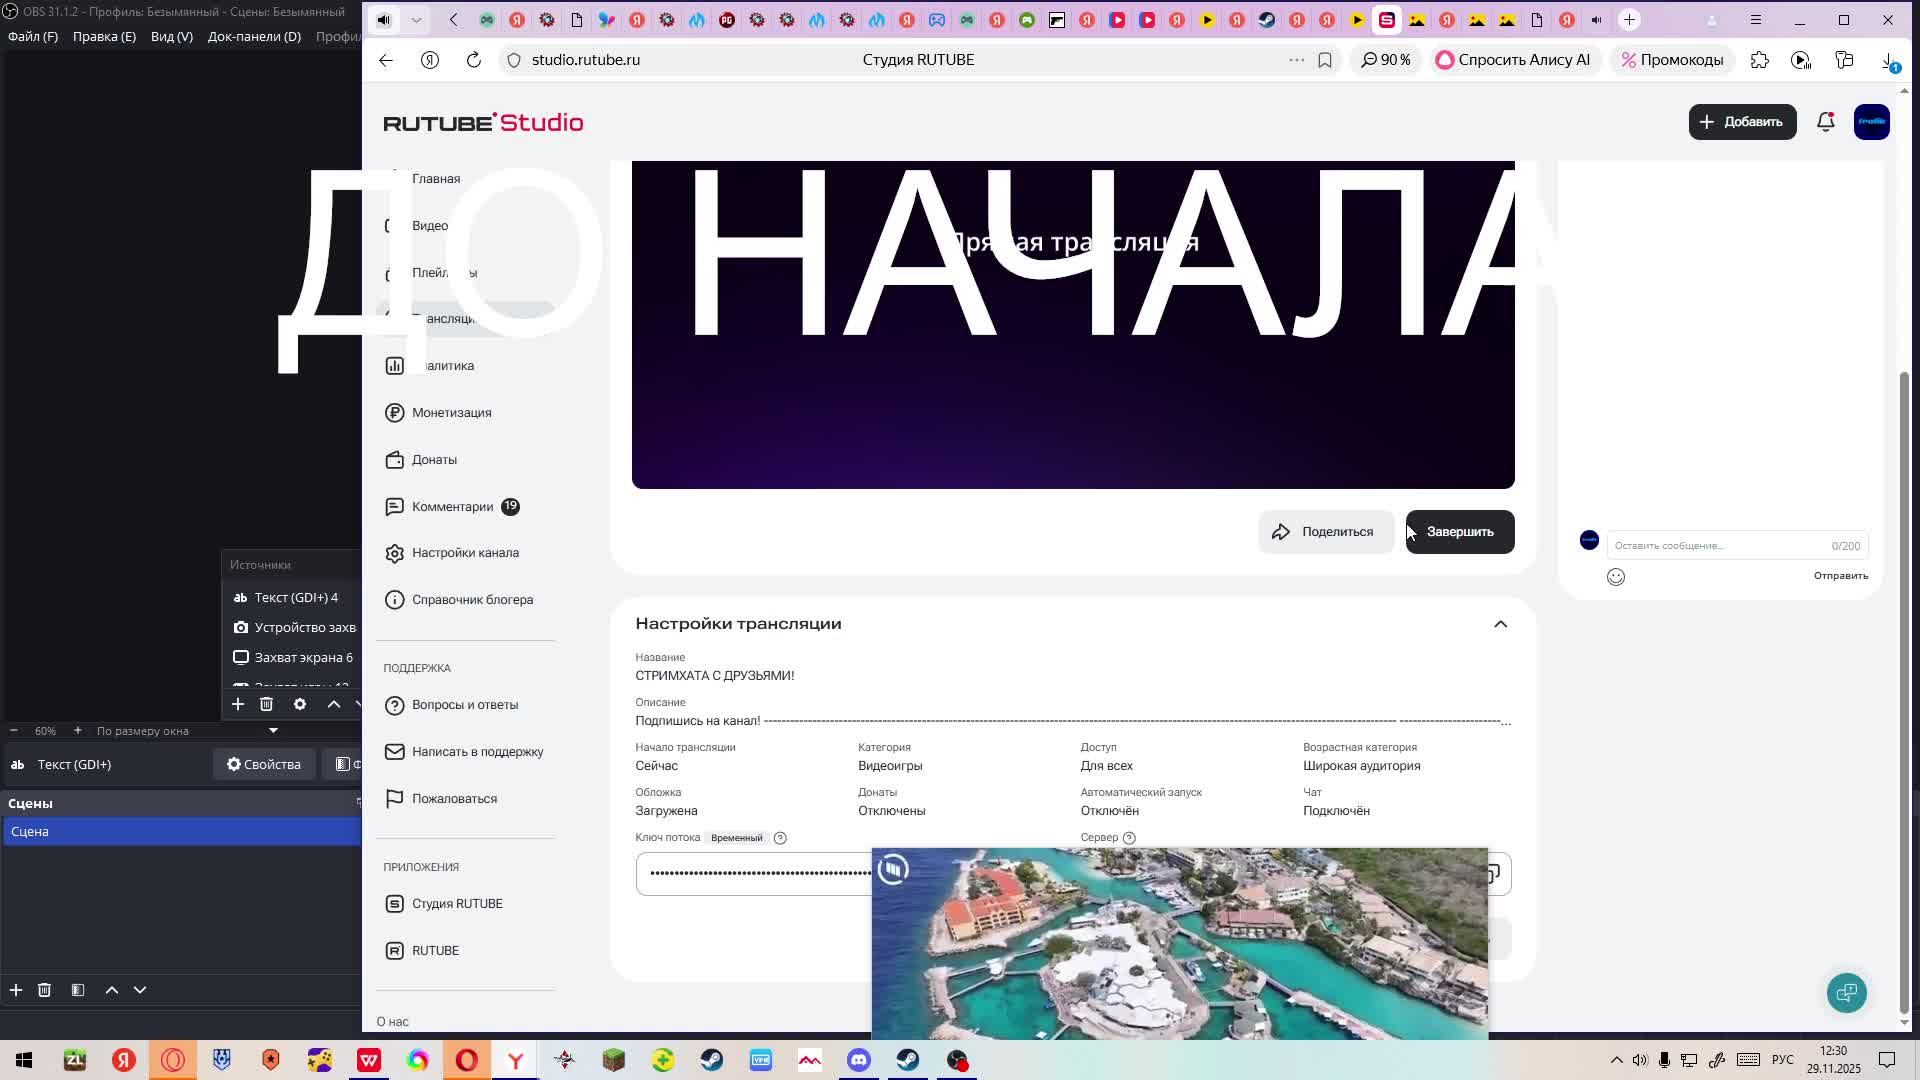Open Монетизация in the sidebar
Viewport: 1920px width, 1080px height.
(x=451, y=413)
